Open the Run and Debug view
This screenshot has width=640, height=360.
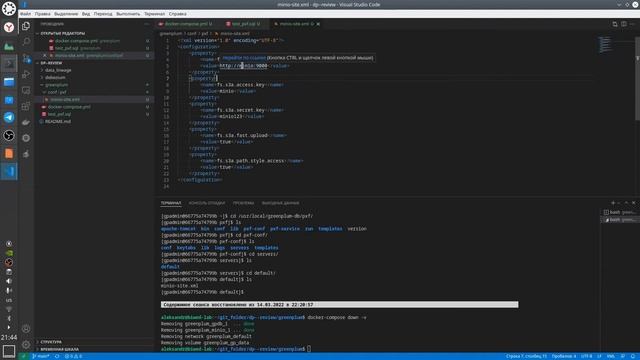(26, 74)
